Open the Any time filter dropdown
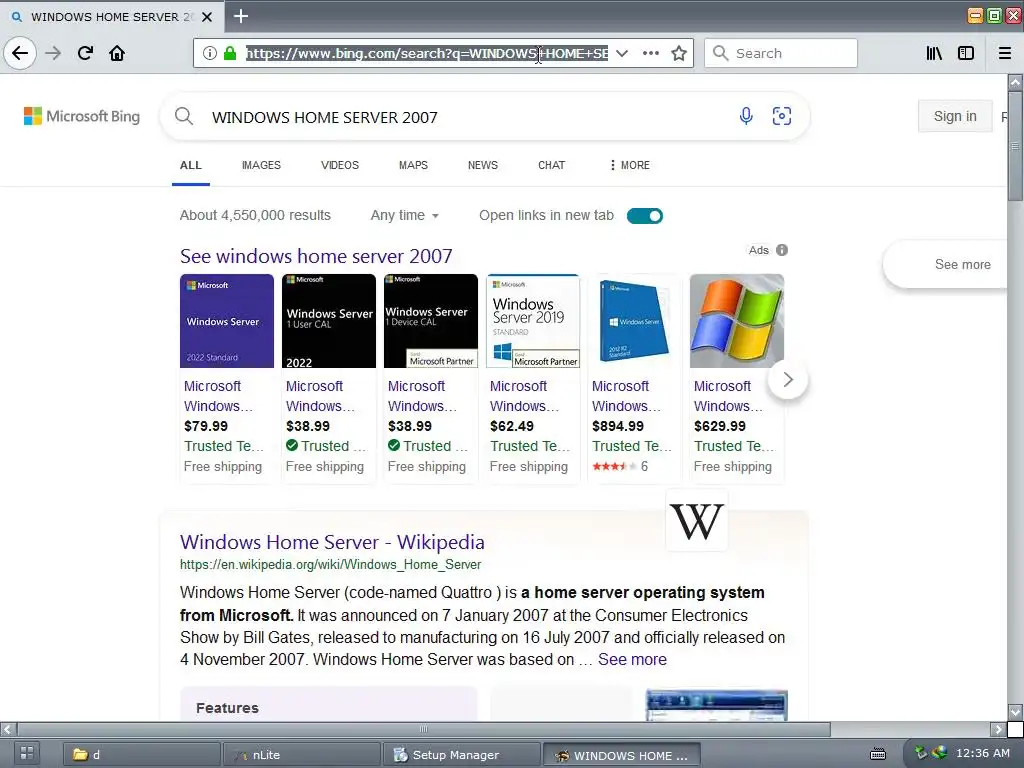1024x768 pixels. pos(405,216)
